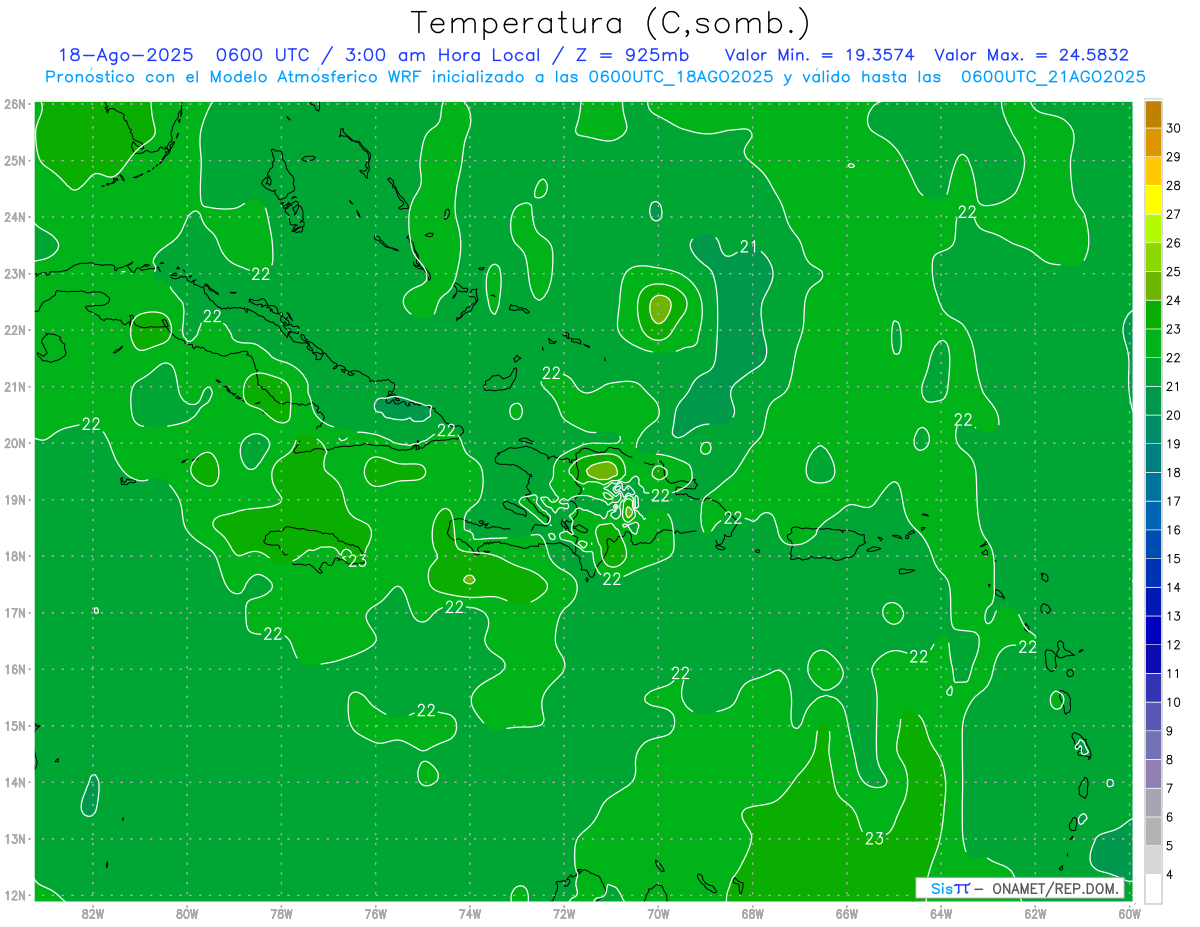Click the '82W' longitude axis label
The height and width of the screenshot is (927, 1200).
point(93,913)
